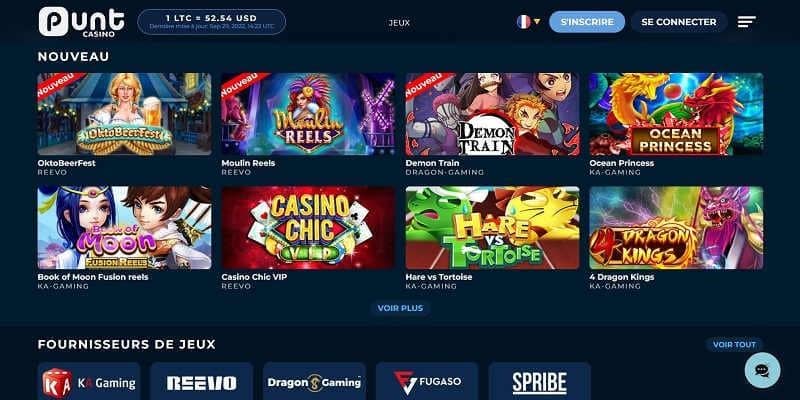800x400 pixels.
Task: Click the SE CONNECTER login button
Action: [679, 22]
